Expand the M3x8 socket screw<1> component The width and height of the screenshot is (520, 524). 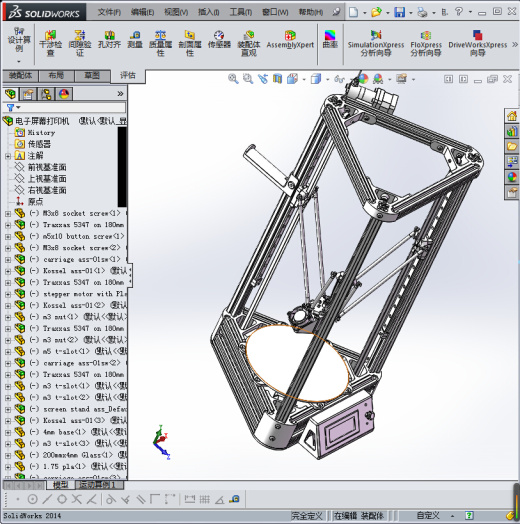8,214
